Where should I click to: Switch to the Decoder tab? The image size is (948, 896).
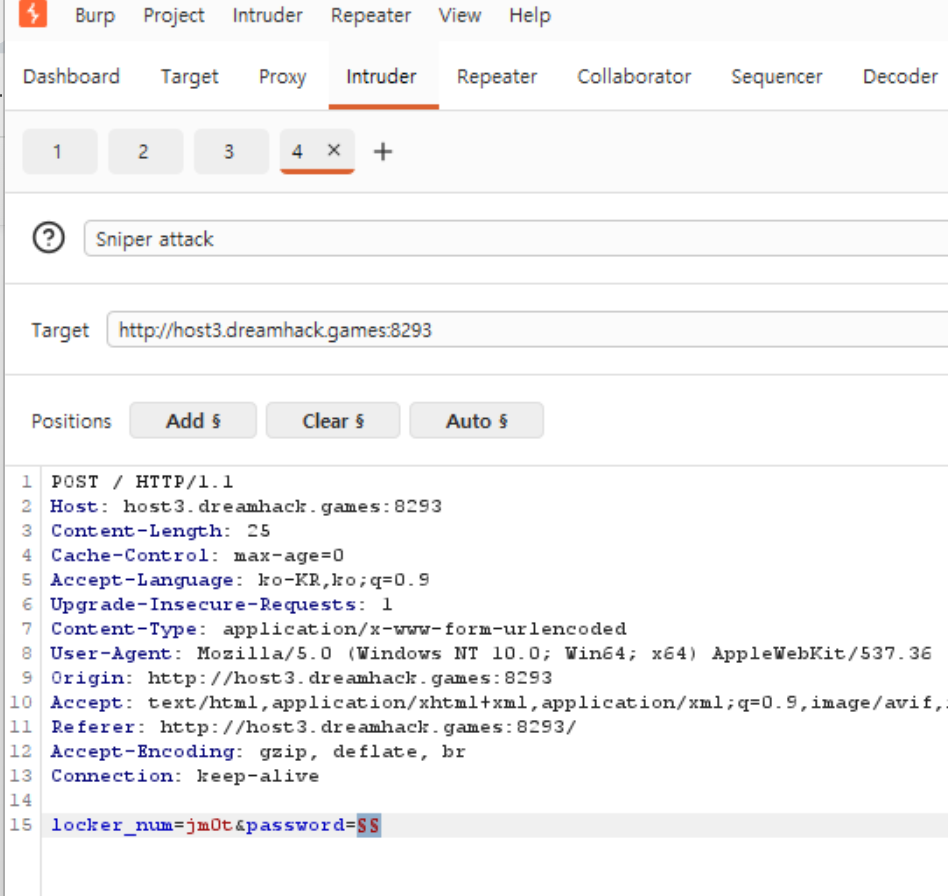pyautogui.click(x=900, y=76)
